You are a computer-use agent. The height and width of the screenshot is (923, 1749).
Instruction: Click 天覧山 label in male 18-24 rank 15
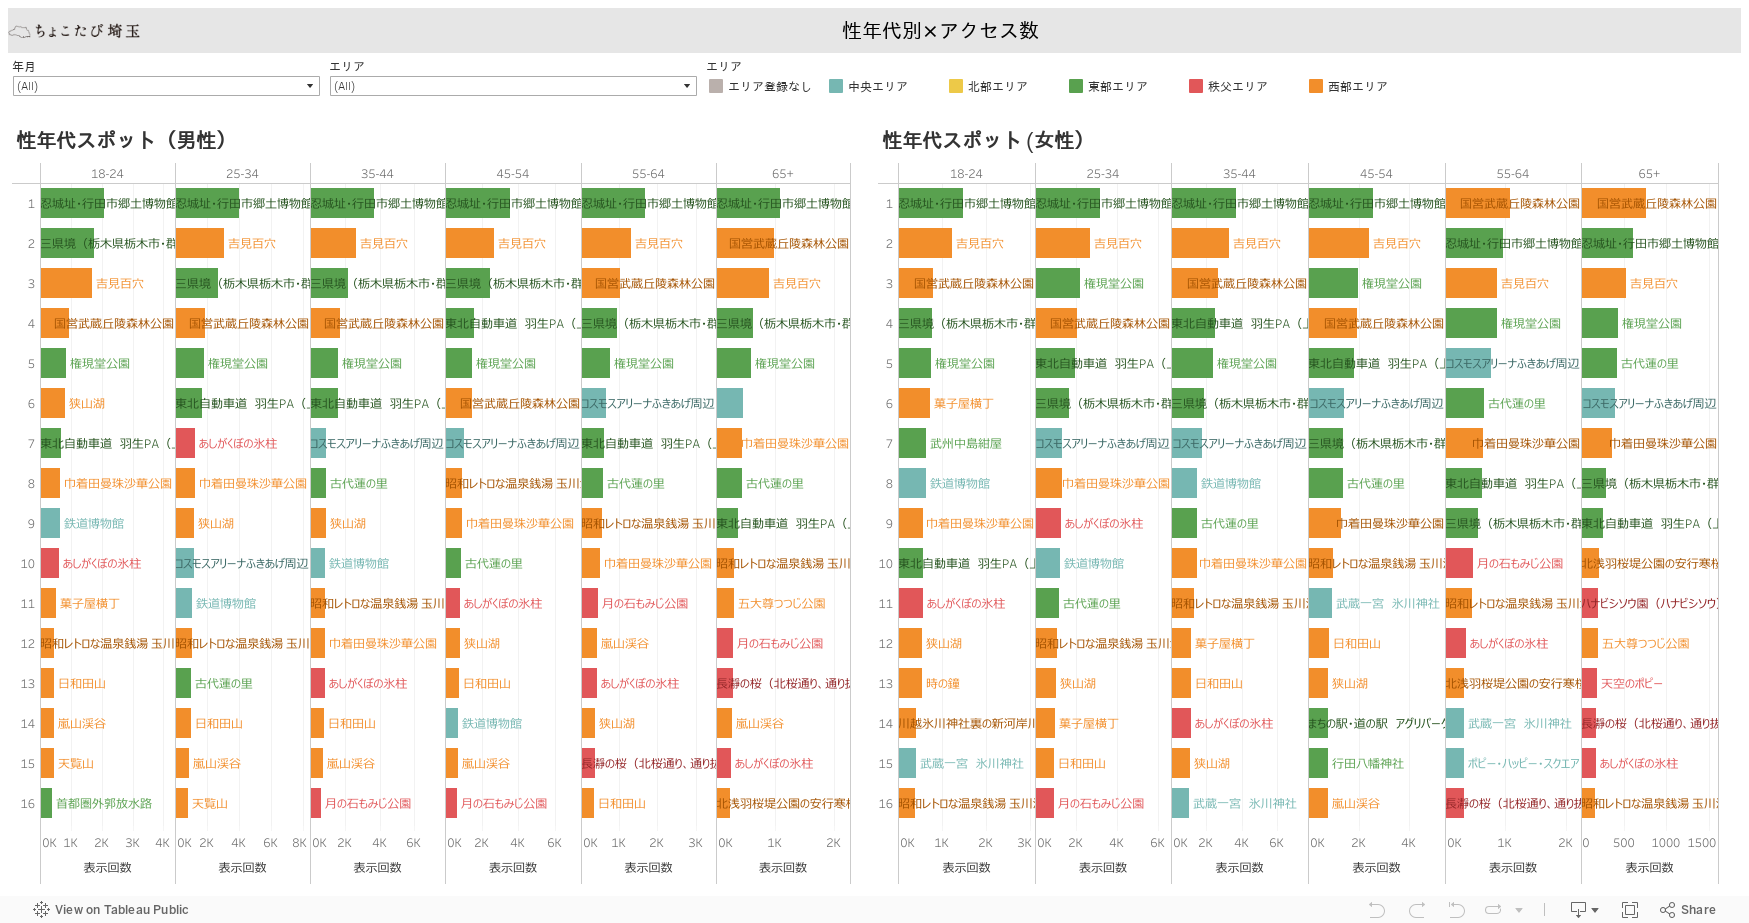pos(76,763)
